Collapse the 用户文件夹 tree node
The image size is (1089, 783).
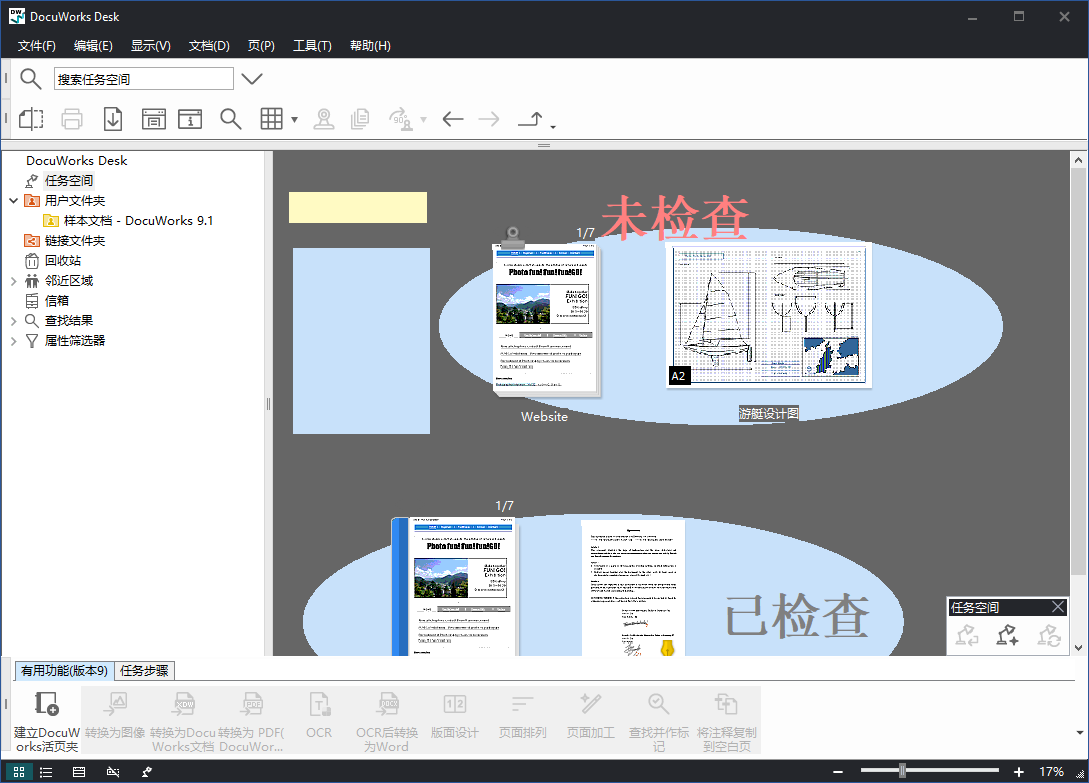13,201
